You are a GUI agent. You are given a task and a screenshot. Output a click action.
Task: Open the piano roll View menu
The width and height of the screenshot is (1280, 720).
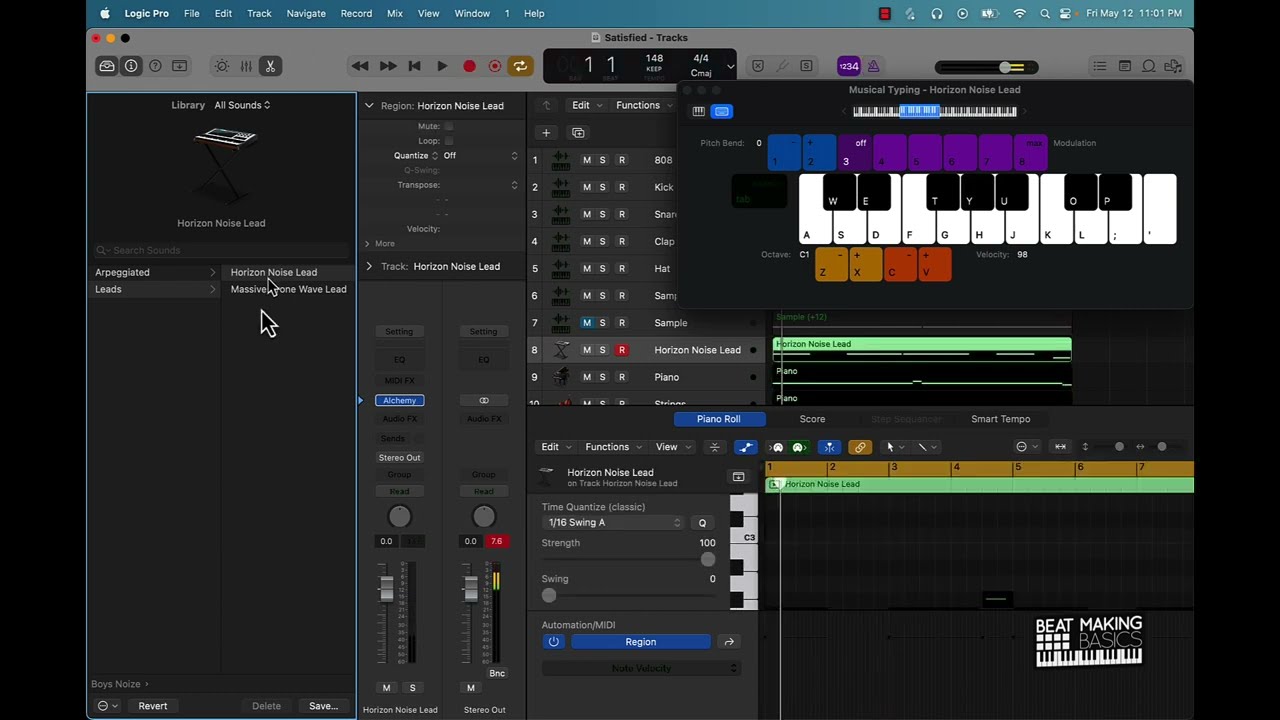671,447
